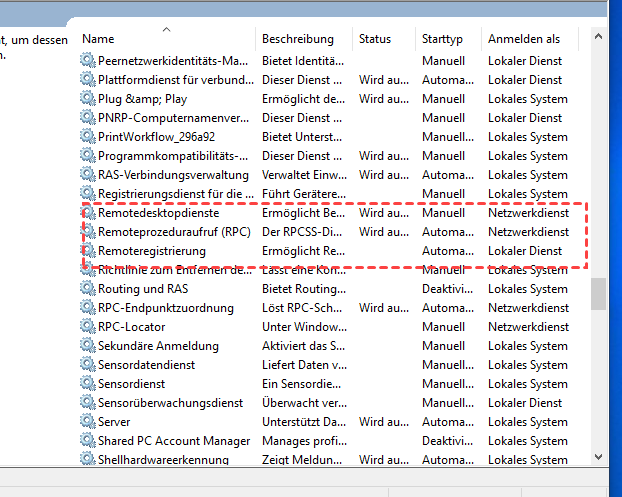Sort list by the Status column
This screenshot has height=497, width=622.
(375, 39)
